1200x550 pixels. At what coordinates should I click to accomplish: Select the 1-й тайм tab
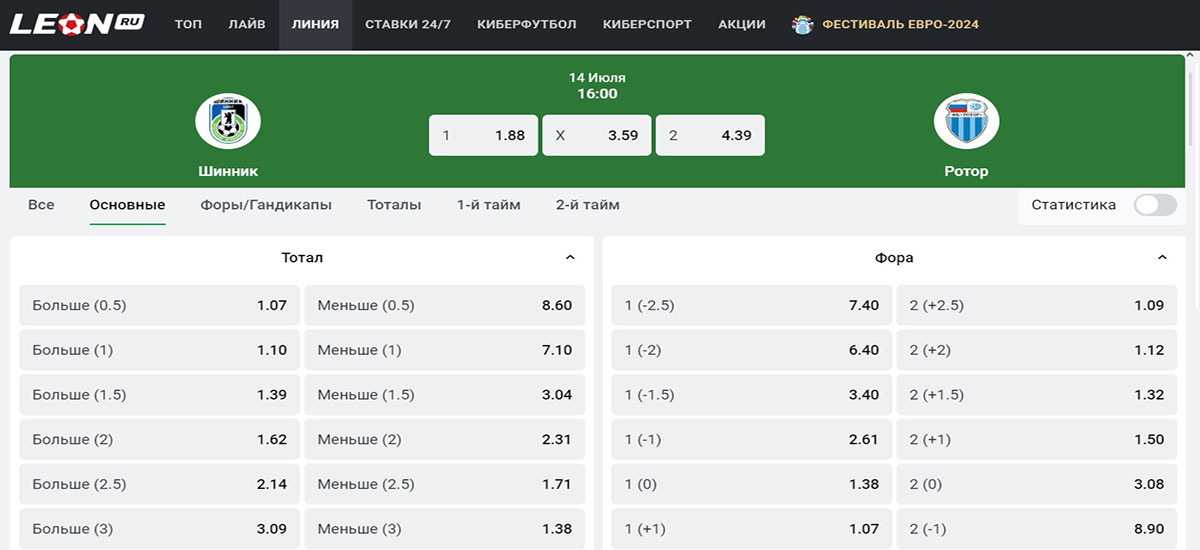(x=489, y=205)
